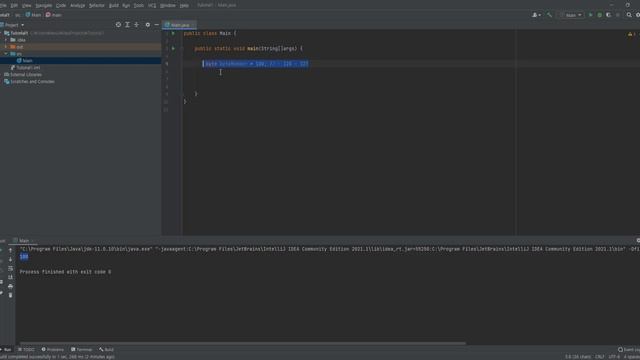
Task: Click the Clear All trash icon in console
Action: [11, 296]
